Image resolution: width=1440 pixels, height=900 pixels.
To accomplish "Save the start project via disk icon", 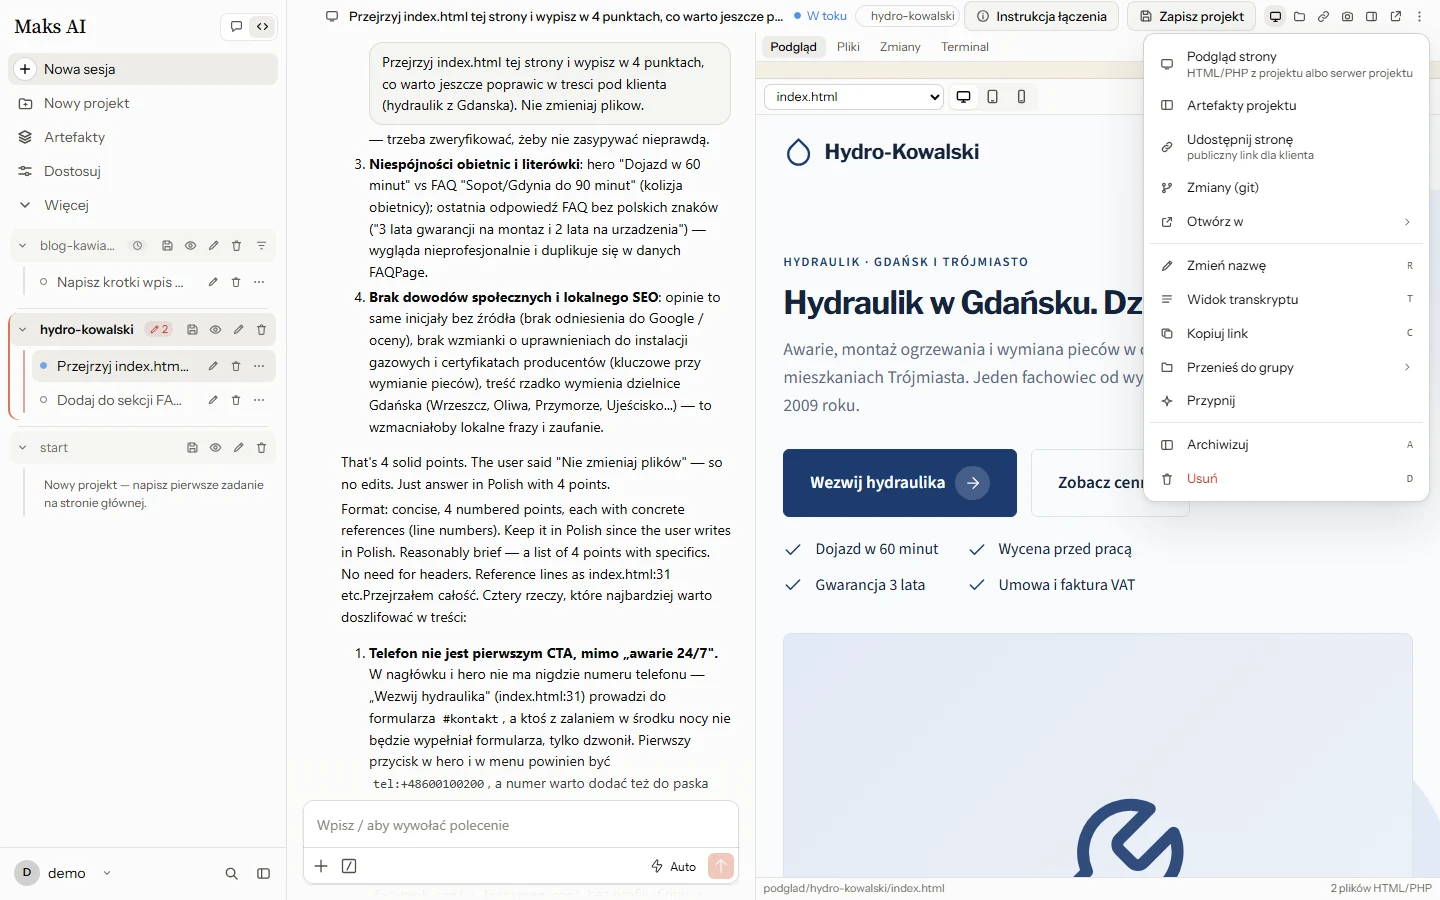I will click(192, 448).
